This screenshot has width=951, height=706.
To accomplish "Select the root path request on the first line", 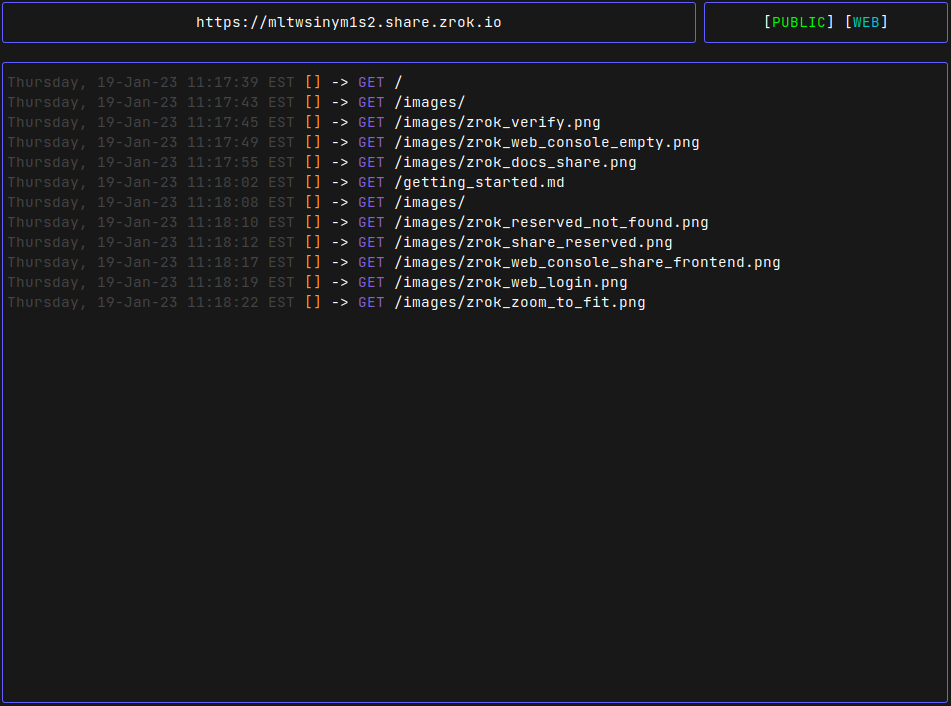I will coord(399,82).
